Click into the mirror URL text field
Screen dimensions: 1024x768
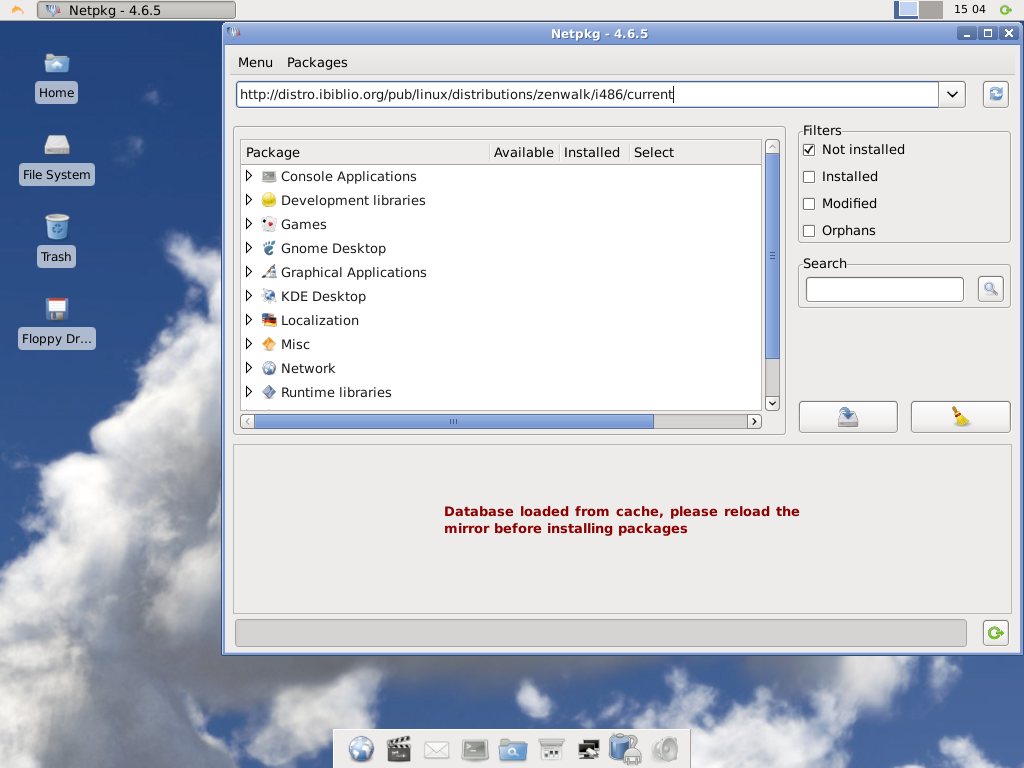click(x=587, y=94)
